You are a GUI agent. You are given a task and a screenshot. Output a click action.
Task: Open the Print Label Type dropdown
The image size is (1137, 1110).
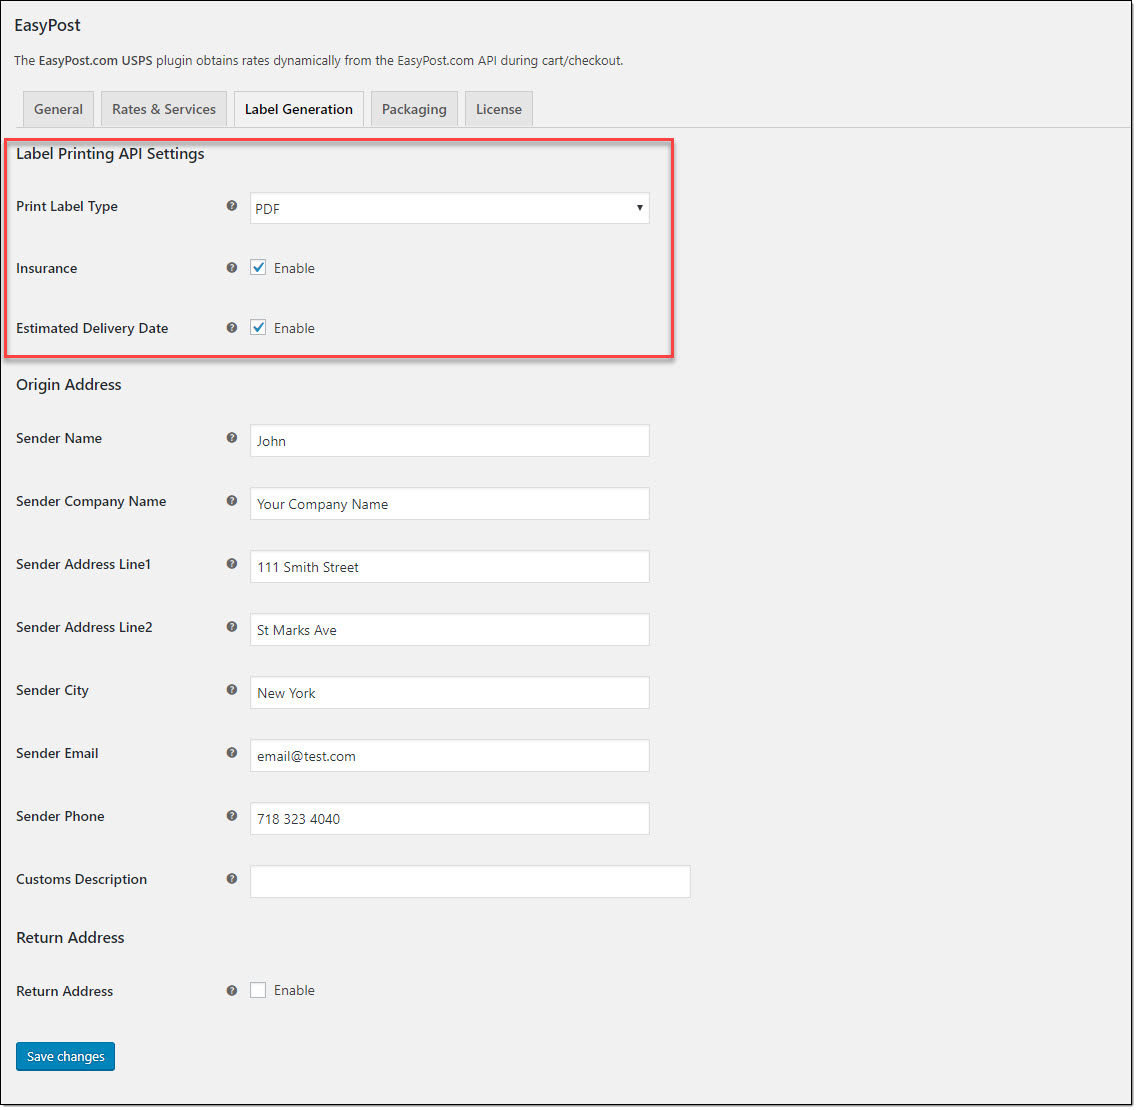(x=450, y=208)
